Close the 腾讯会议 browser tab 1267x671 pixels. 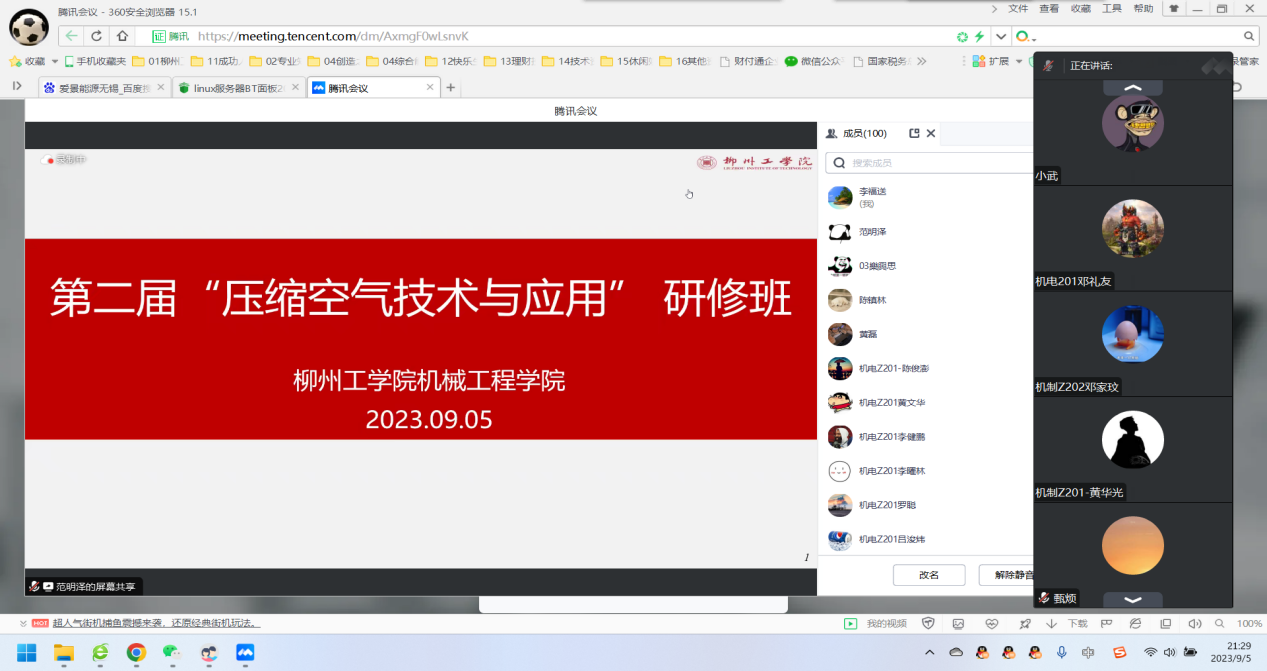tap(430, 88)
